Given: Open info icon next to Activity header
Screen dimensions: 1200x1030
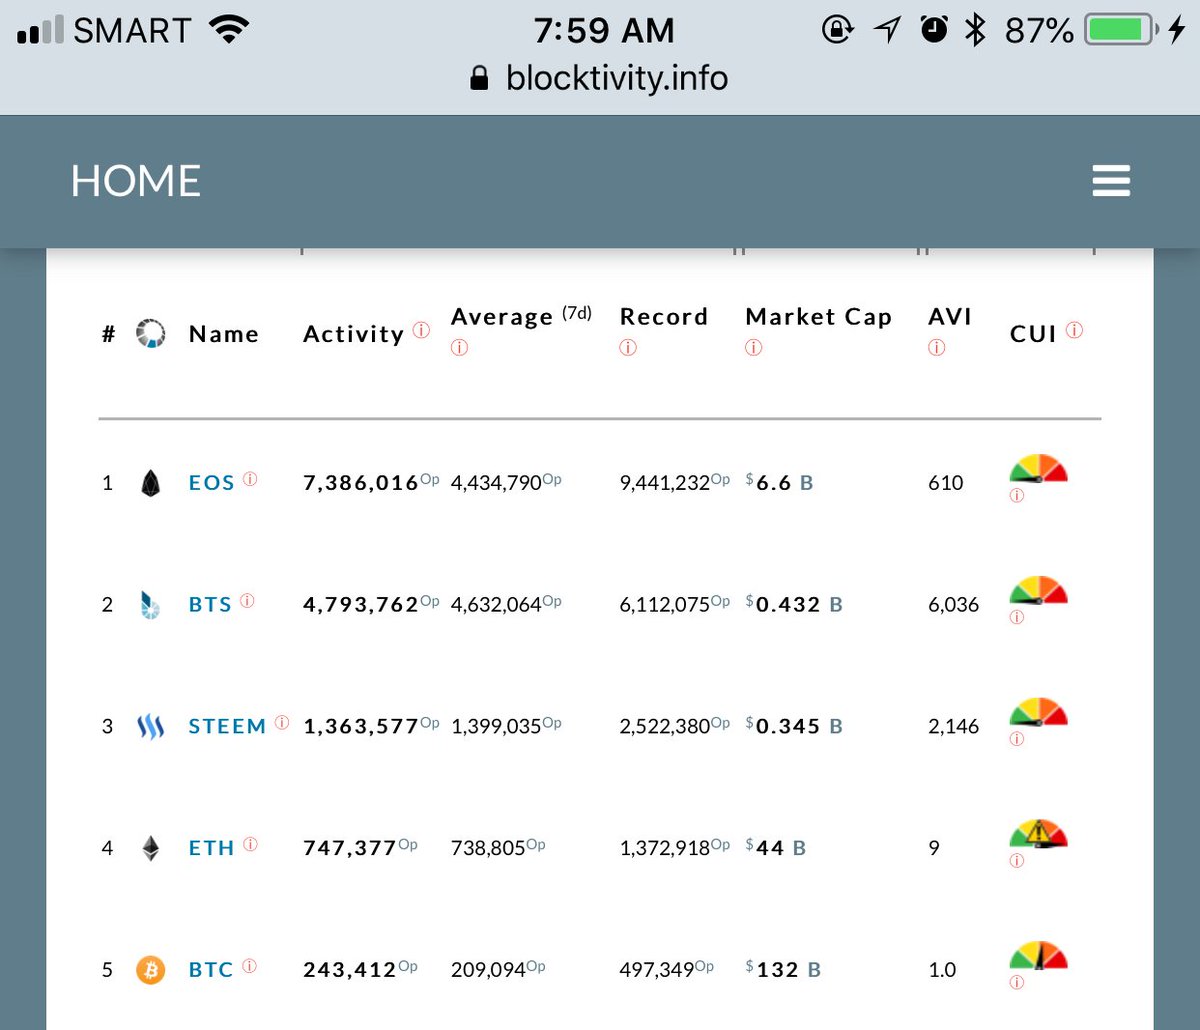Looking at the screenshot, I should pos(421,329).
